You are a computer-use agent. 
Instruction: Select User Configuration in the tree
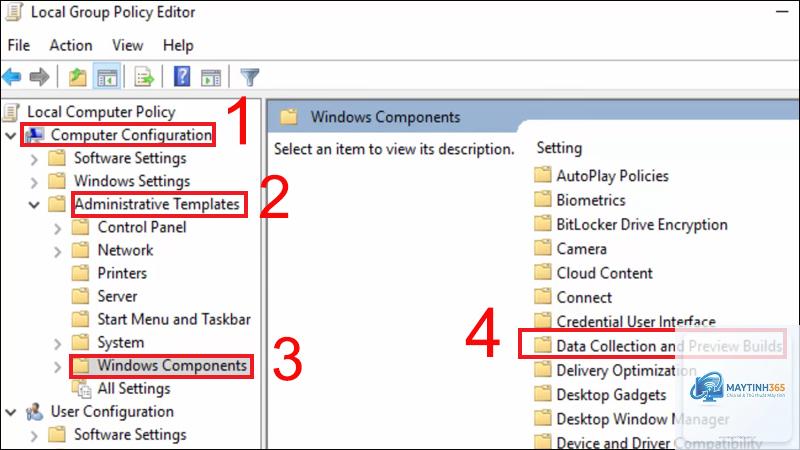point(112,411)
